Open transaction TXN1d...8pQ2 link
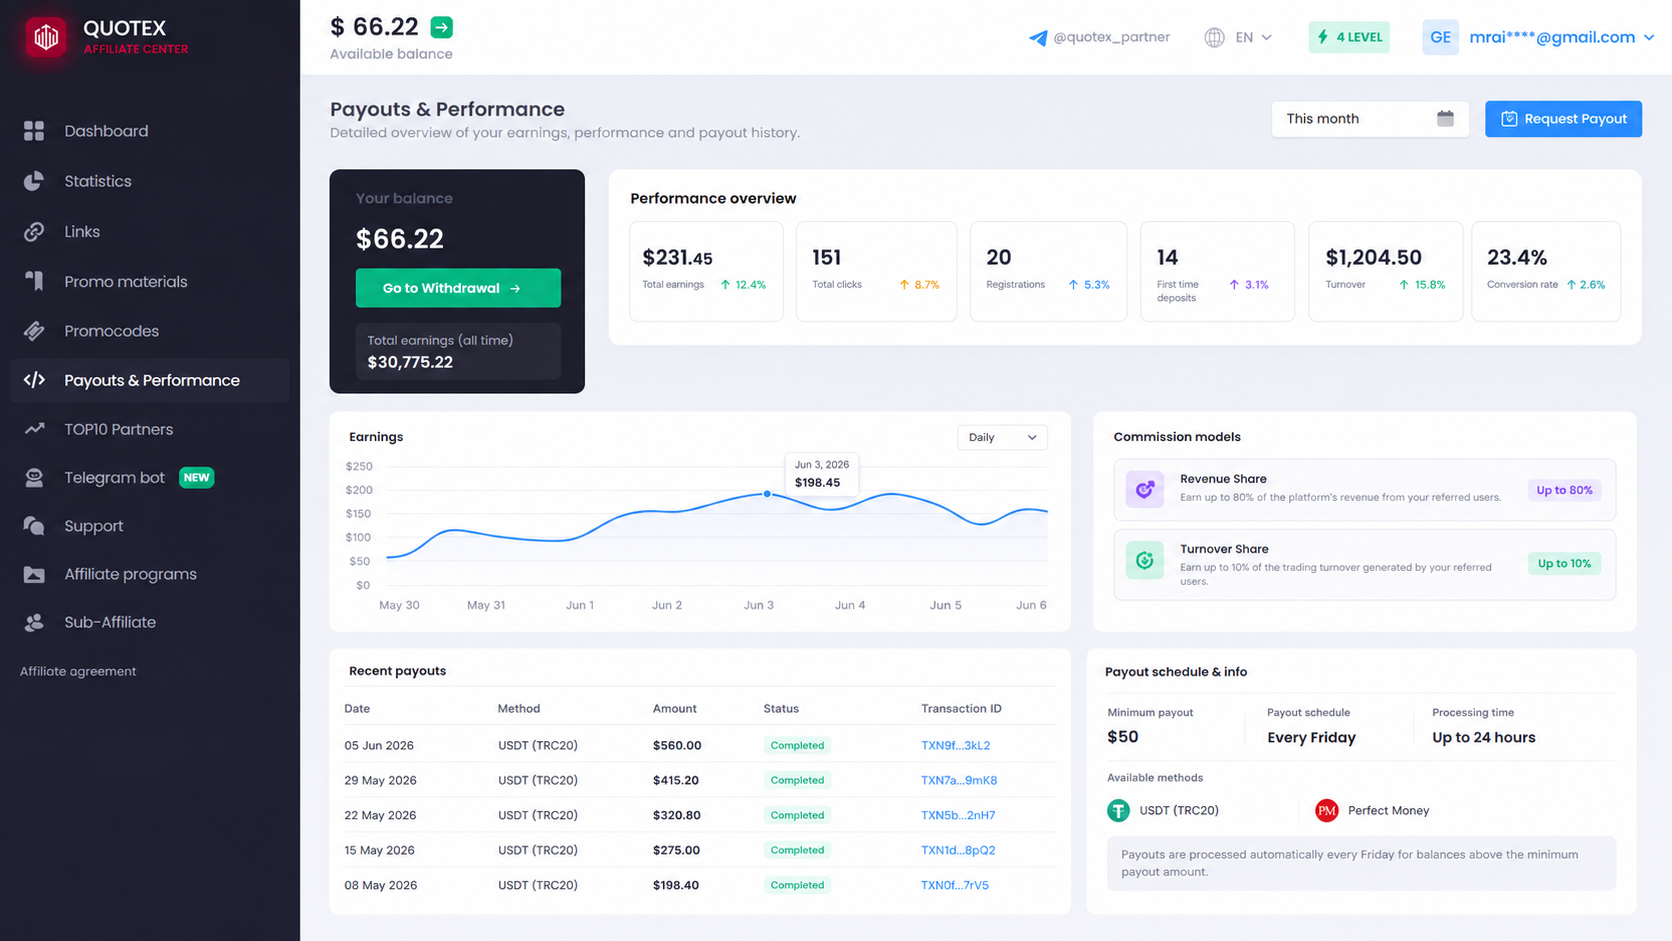 coord(958,850)
